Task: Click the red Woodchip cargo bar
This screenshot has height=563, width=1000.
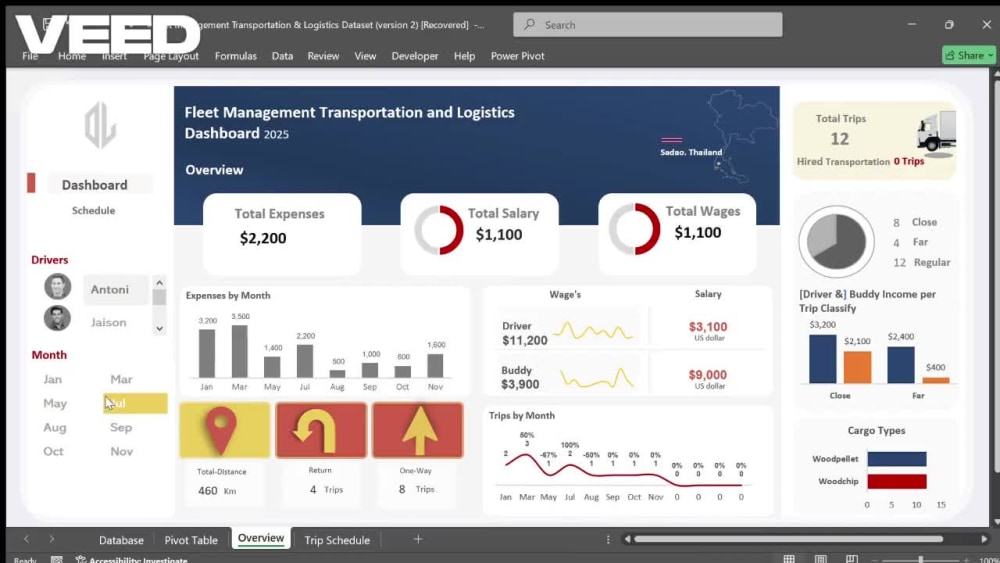Action: pos(897,481)
